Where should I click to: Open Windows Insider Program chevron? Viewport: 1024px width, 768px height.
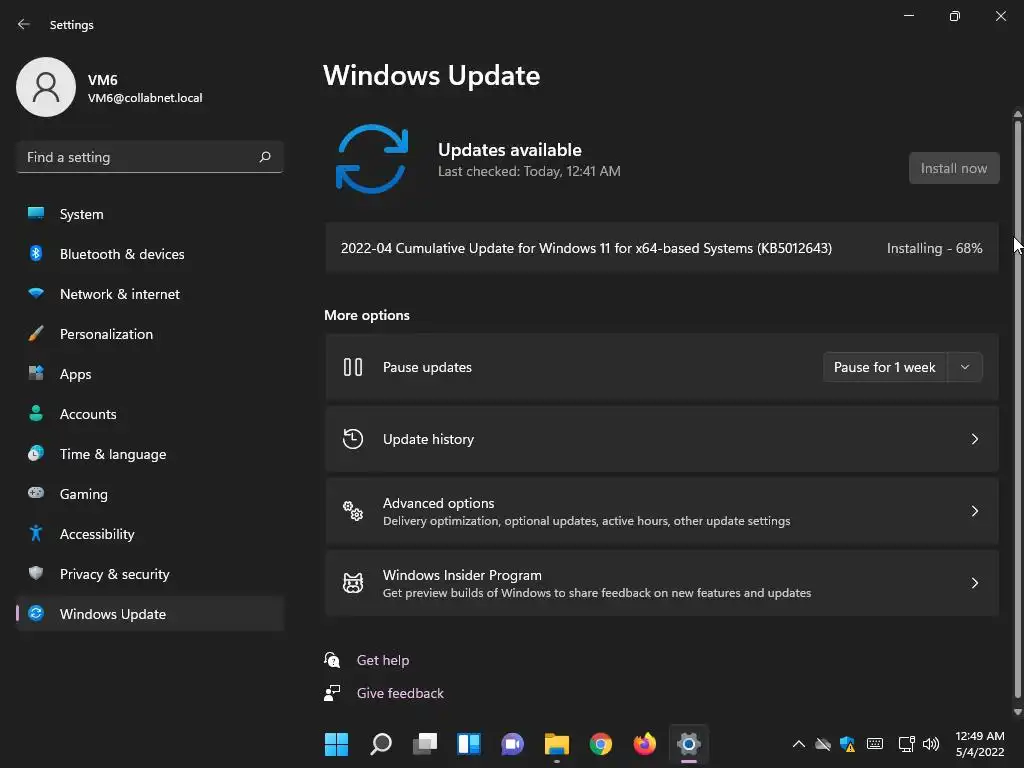(x=974, y=583)
